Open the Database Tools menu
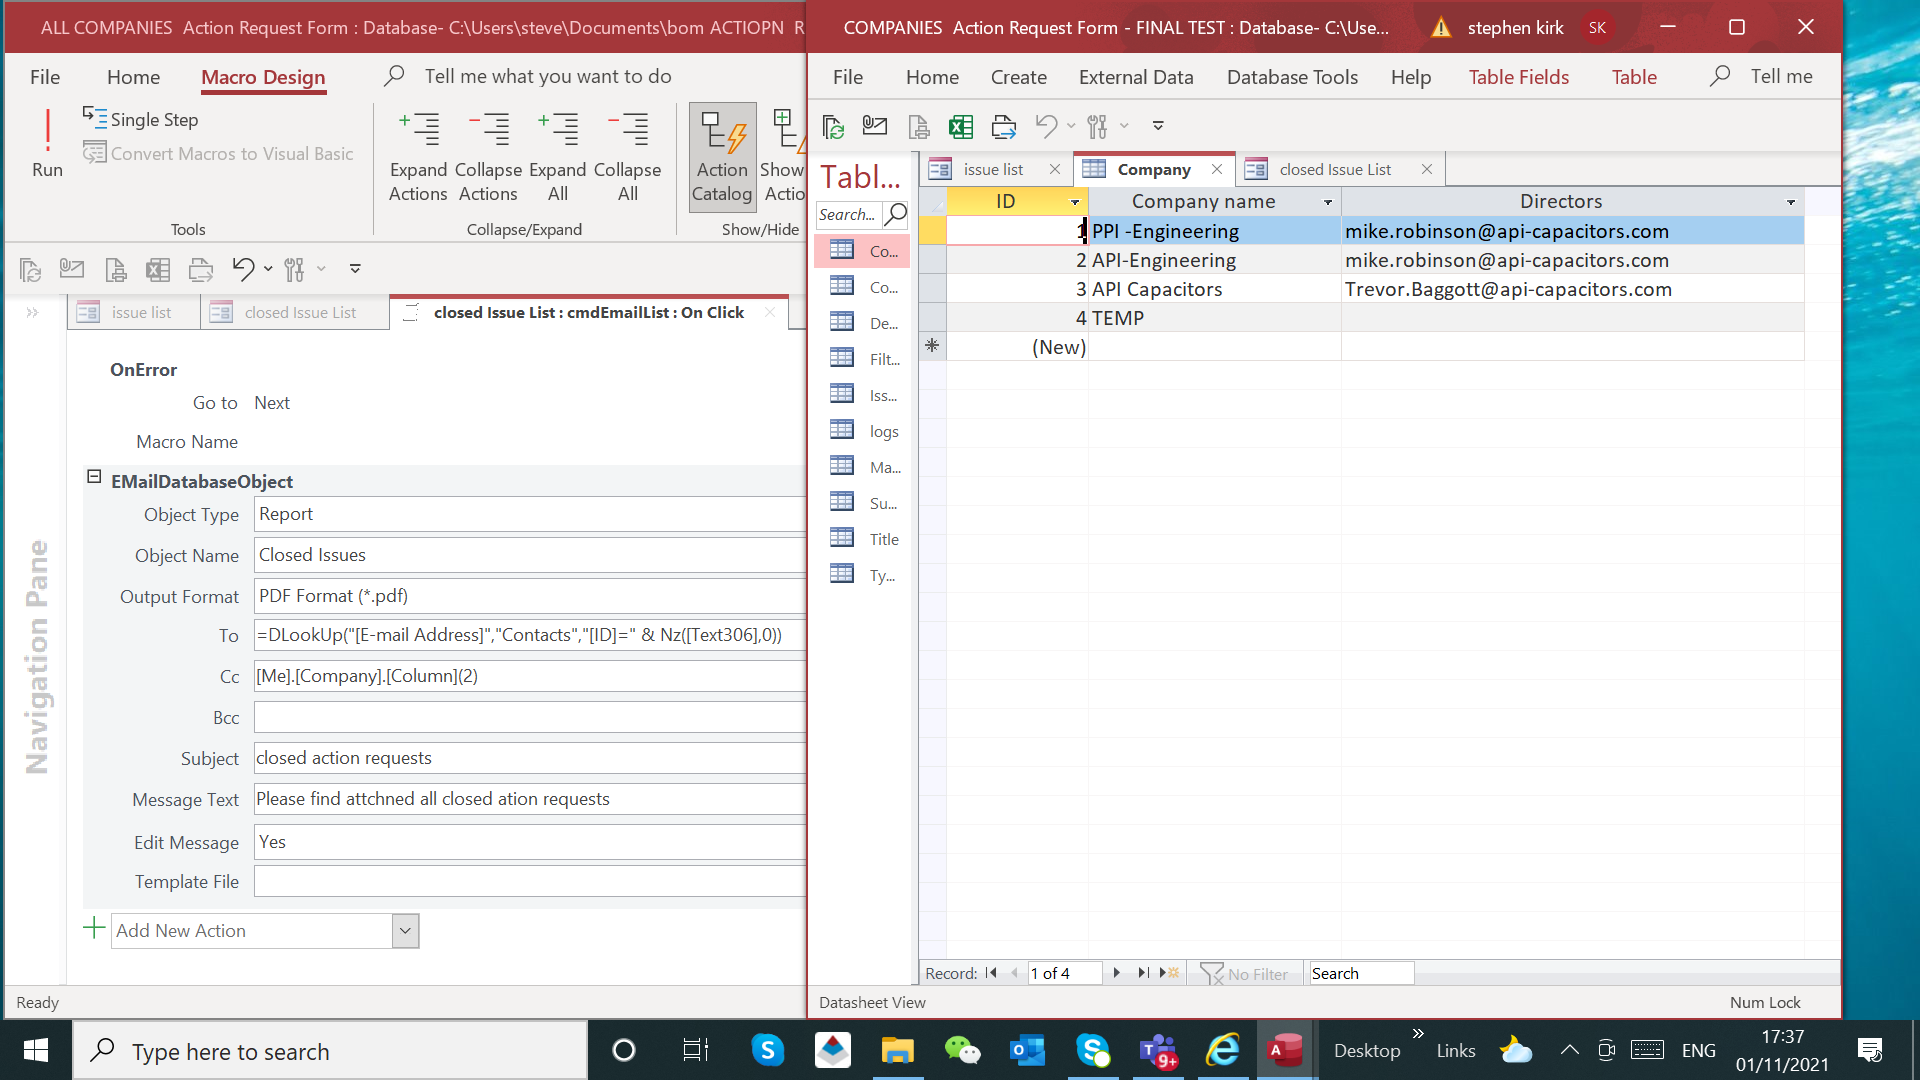 (1292, 76)
